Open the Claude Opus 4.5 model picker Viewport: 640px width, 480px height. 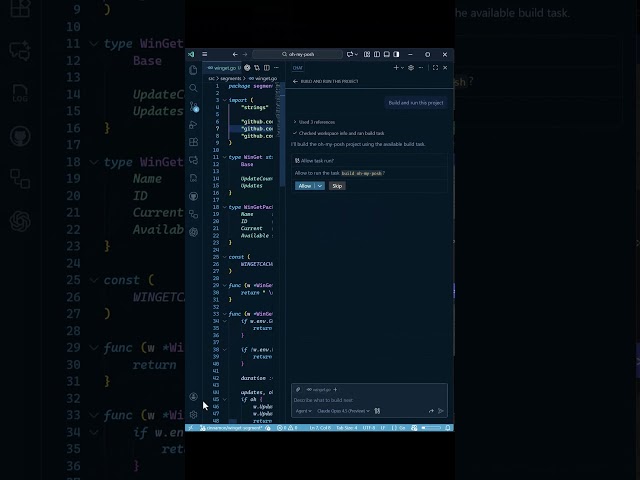point(343,411)
